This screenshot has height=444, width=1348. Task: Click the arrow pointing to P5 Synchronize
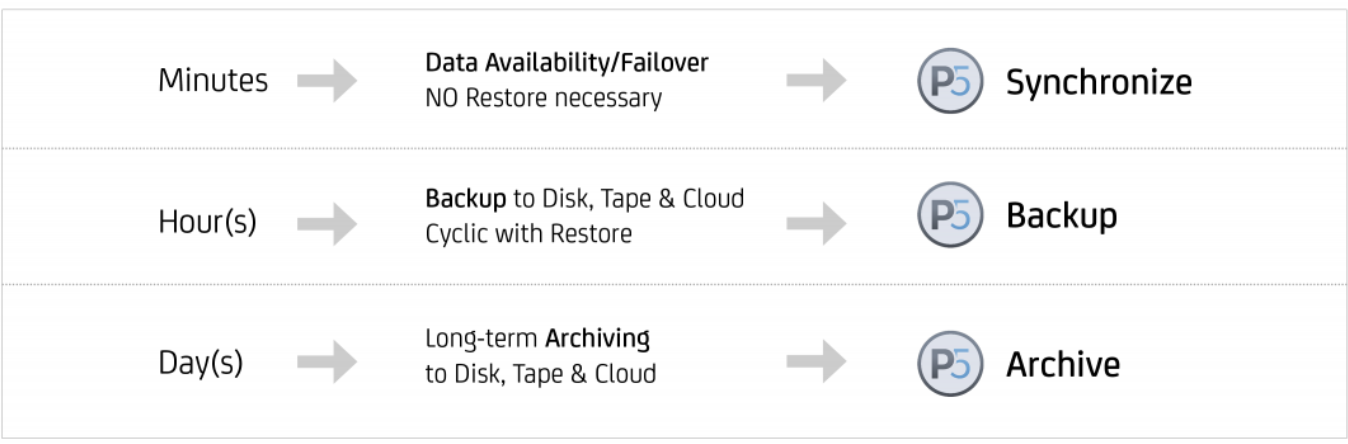(817, 82)
